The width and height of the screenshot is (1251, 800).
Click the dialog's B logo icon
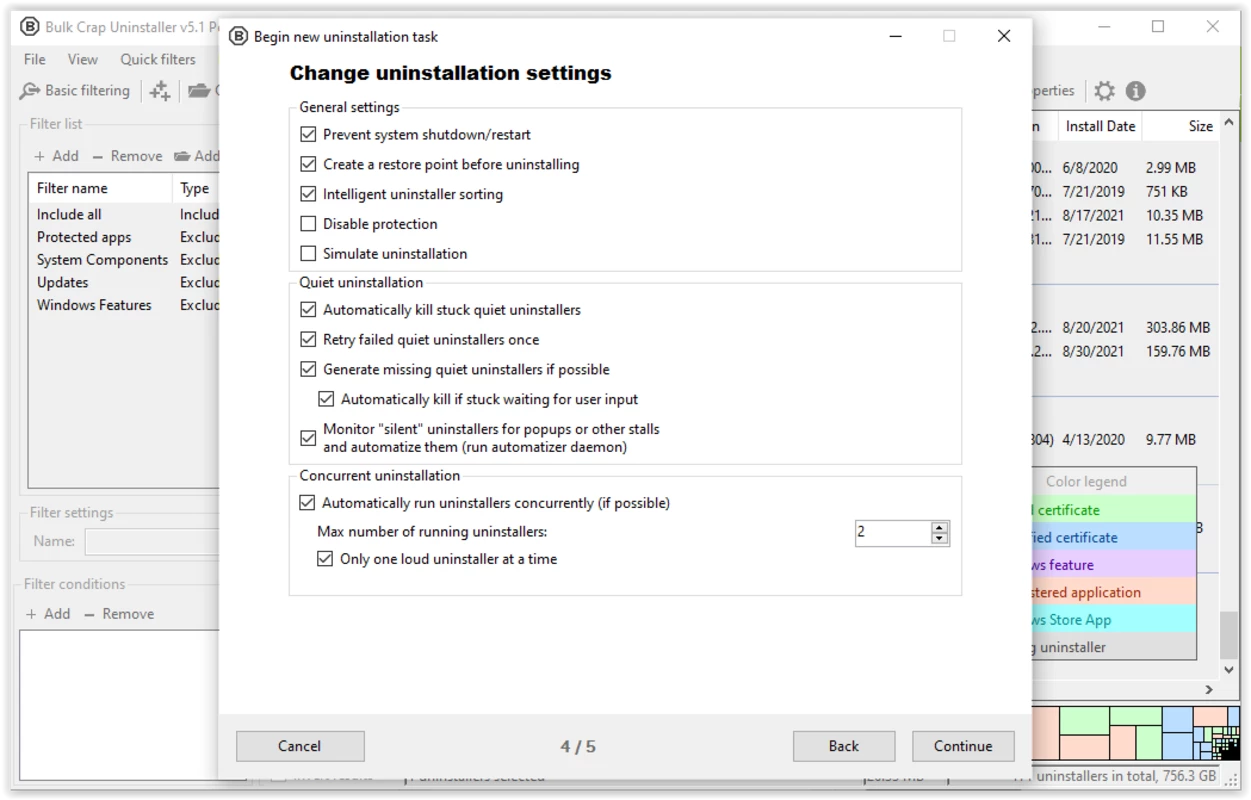click(x=238, y=37)
